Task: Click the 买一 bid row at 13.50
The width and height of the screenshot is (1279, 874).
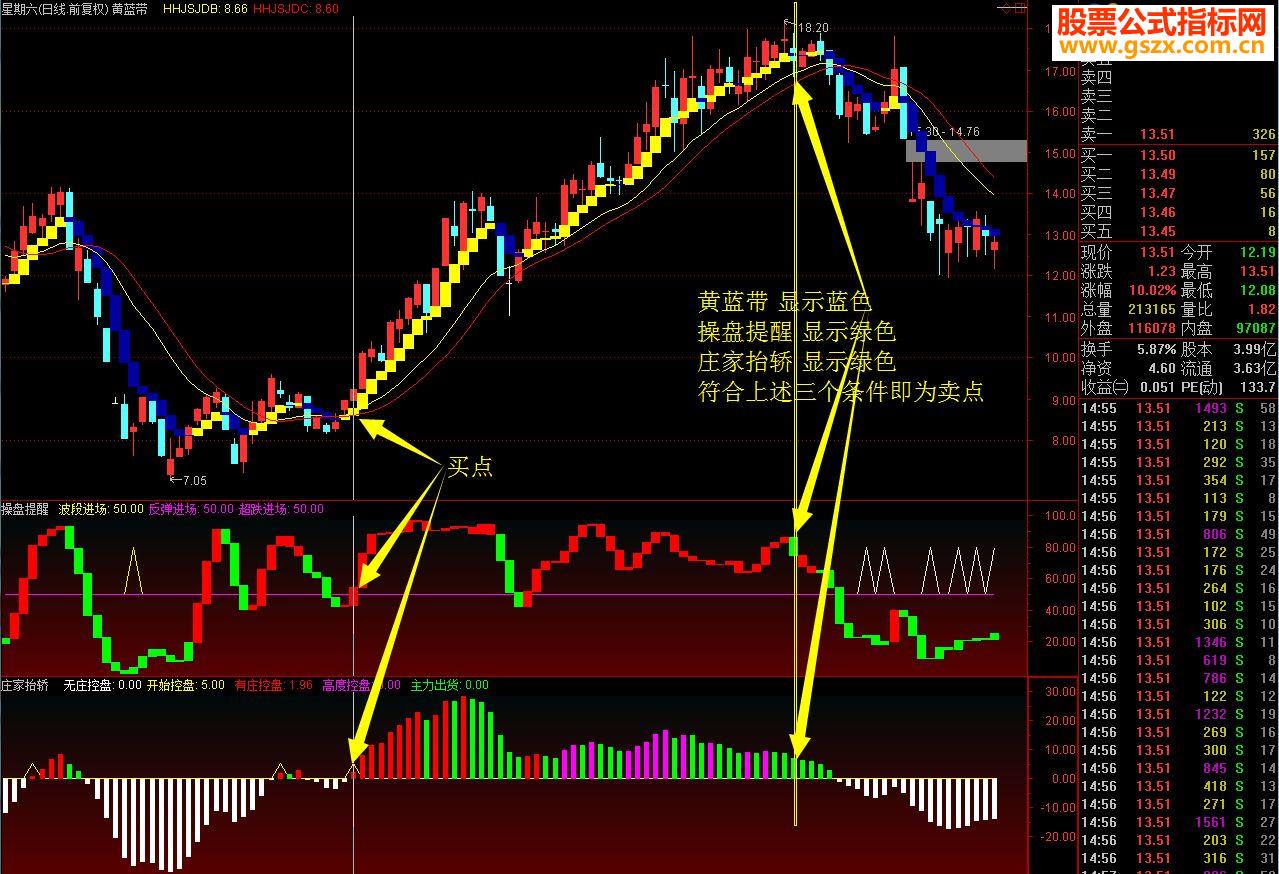Action: click(x=1178, y=155)
